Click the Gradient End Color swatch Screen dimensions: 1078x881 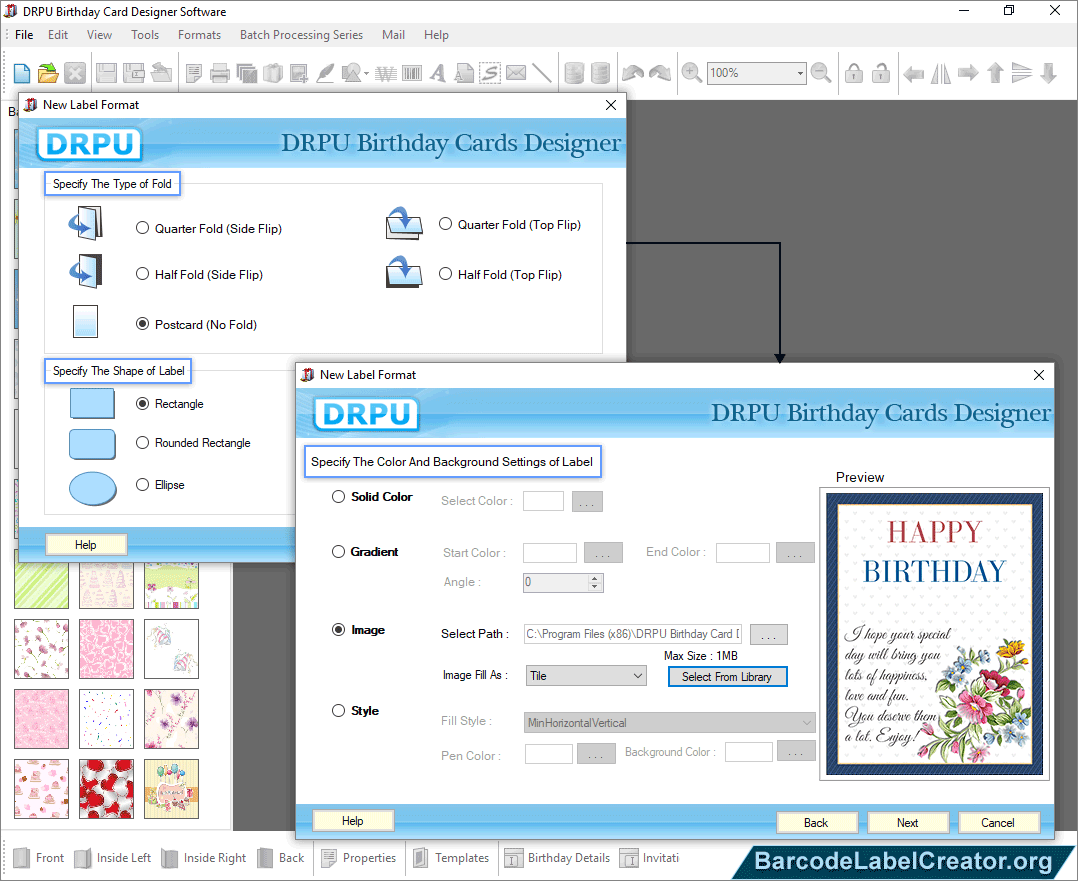tap(742, 553)
